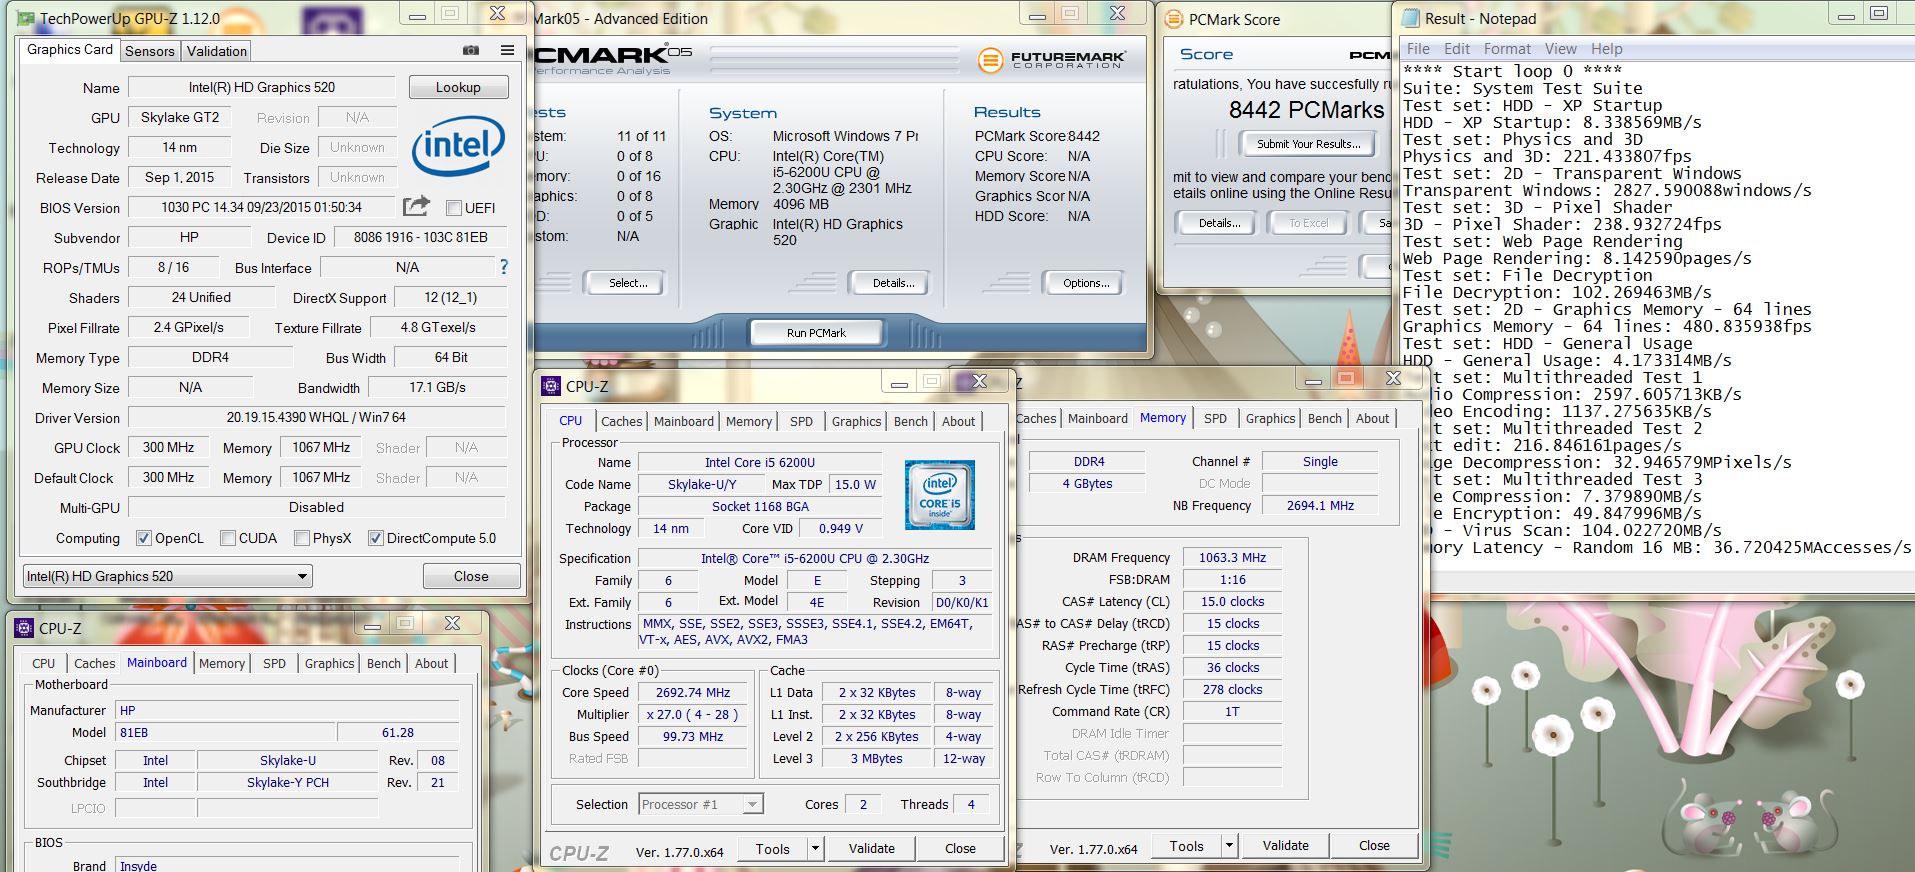Click the Close button in Memory window
This screenshot has width=1915, height=872.
tap(1374, 846)
